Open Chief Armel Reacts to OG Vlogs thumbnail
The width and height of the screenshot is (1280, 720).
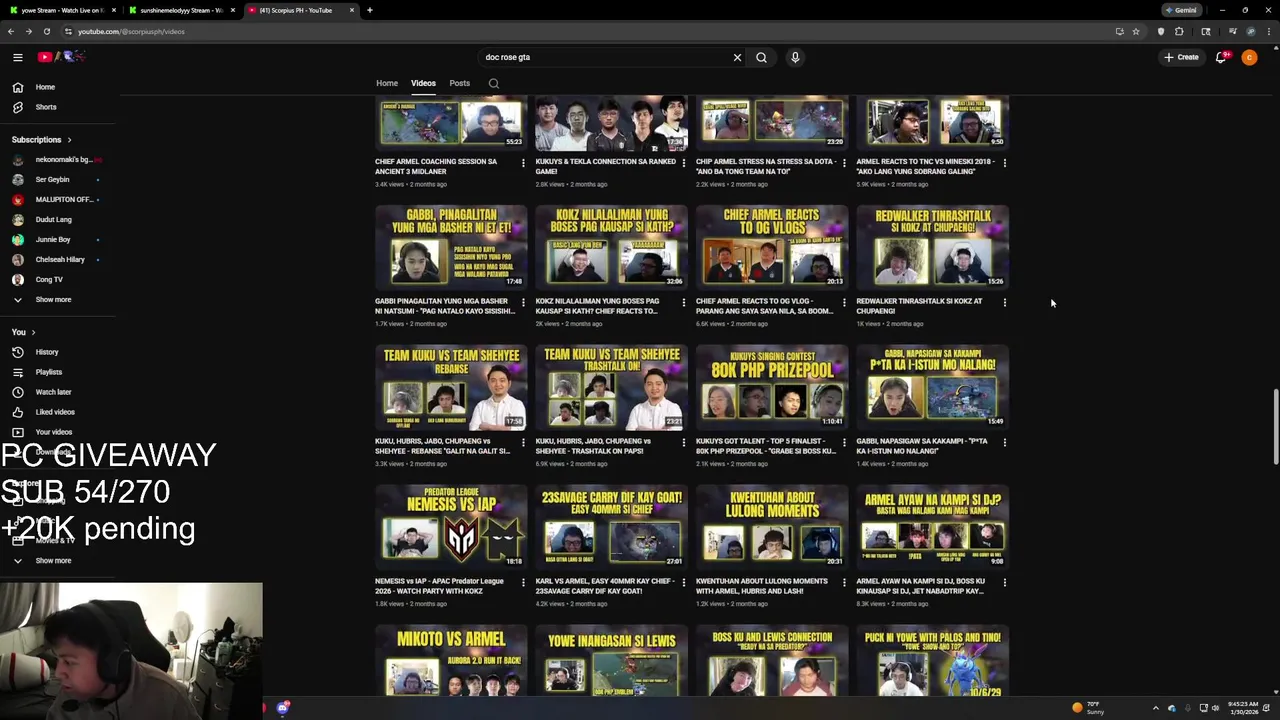pos(772,248)
